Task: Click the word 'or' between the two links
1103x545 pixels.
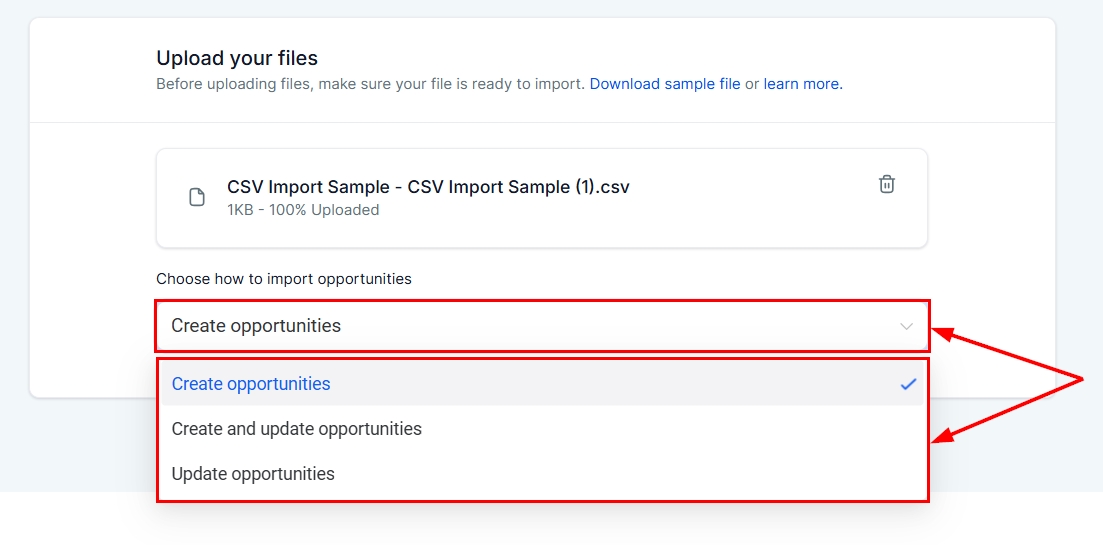Action: [752, 84]
